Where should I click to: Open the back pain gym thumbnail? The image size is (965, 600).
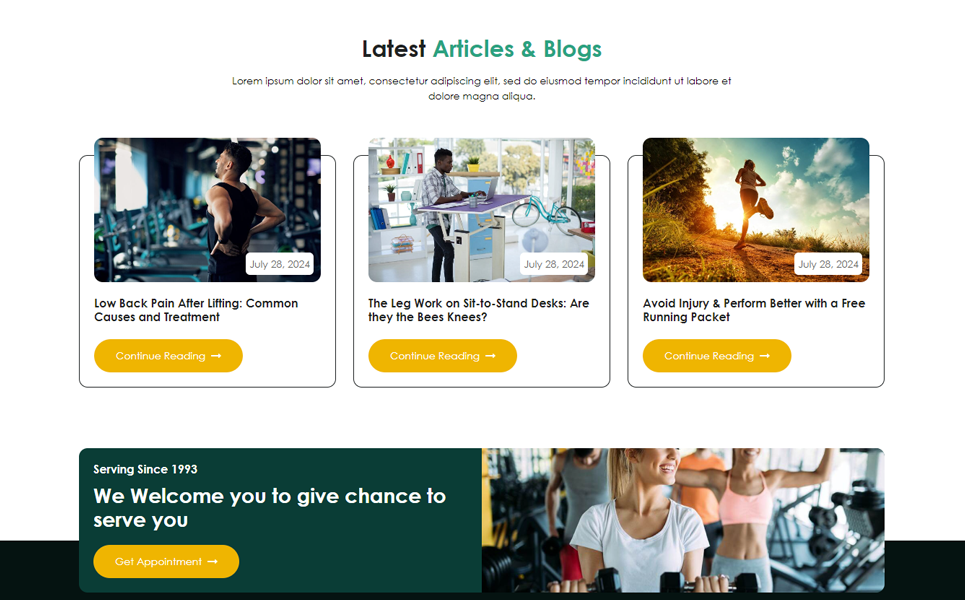[207, 210]
